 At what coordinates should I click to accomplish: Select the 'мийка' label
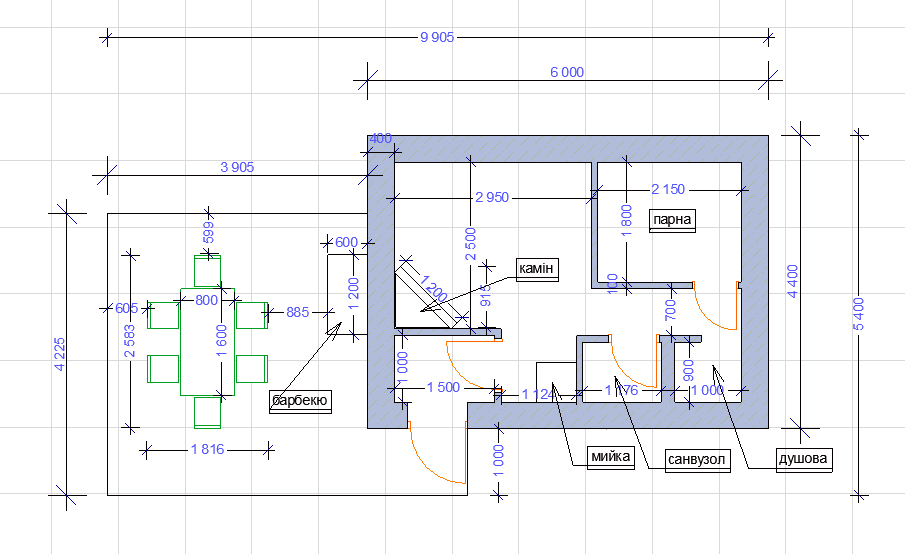click(x=611, y=457)
